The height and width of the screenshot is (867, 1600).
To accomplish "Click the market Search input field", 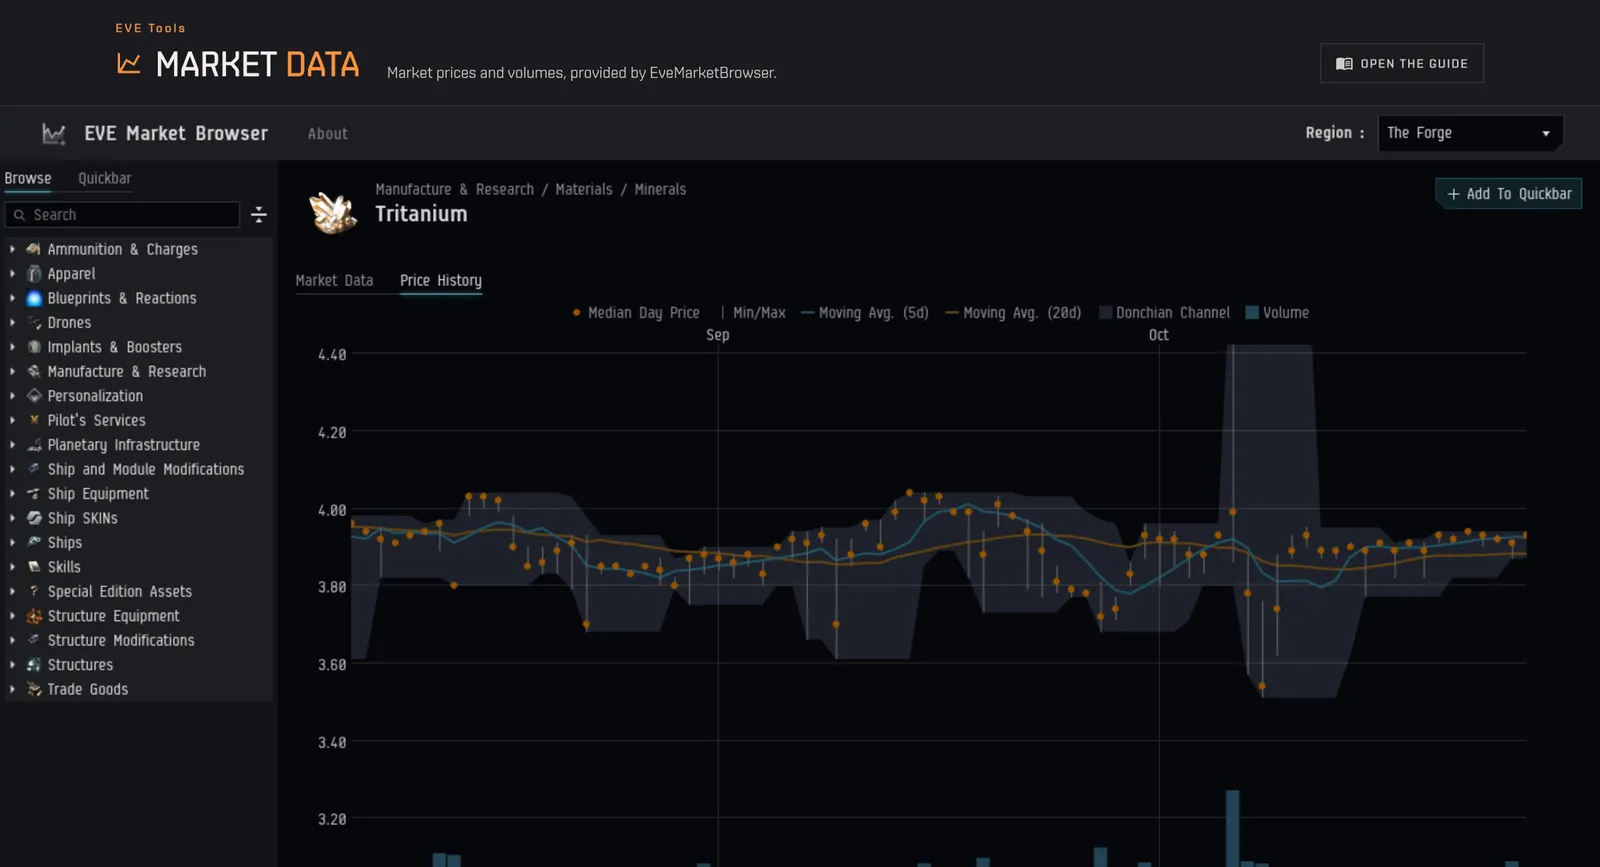I will (x=122, y=215).
